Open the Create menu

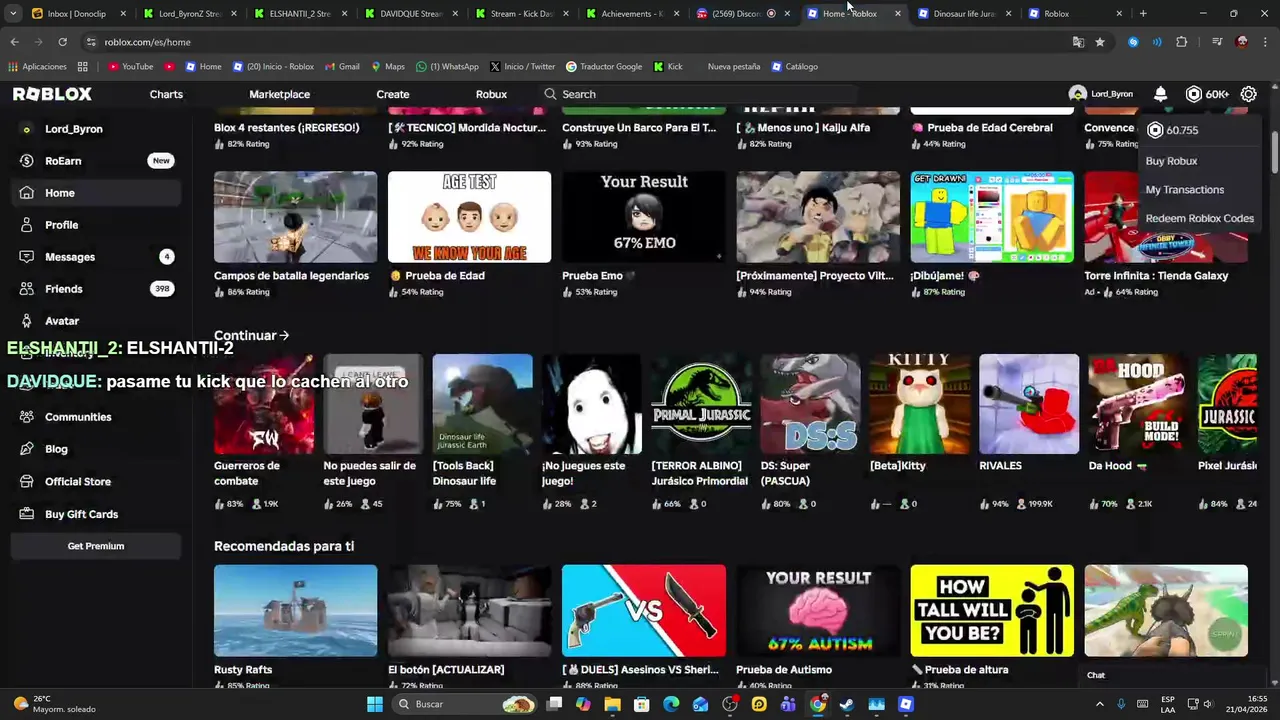point(393,94)
